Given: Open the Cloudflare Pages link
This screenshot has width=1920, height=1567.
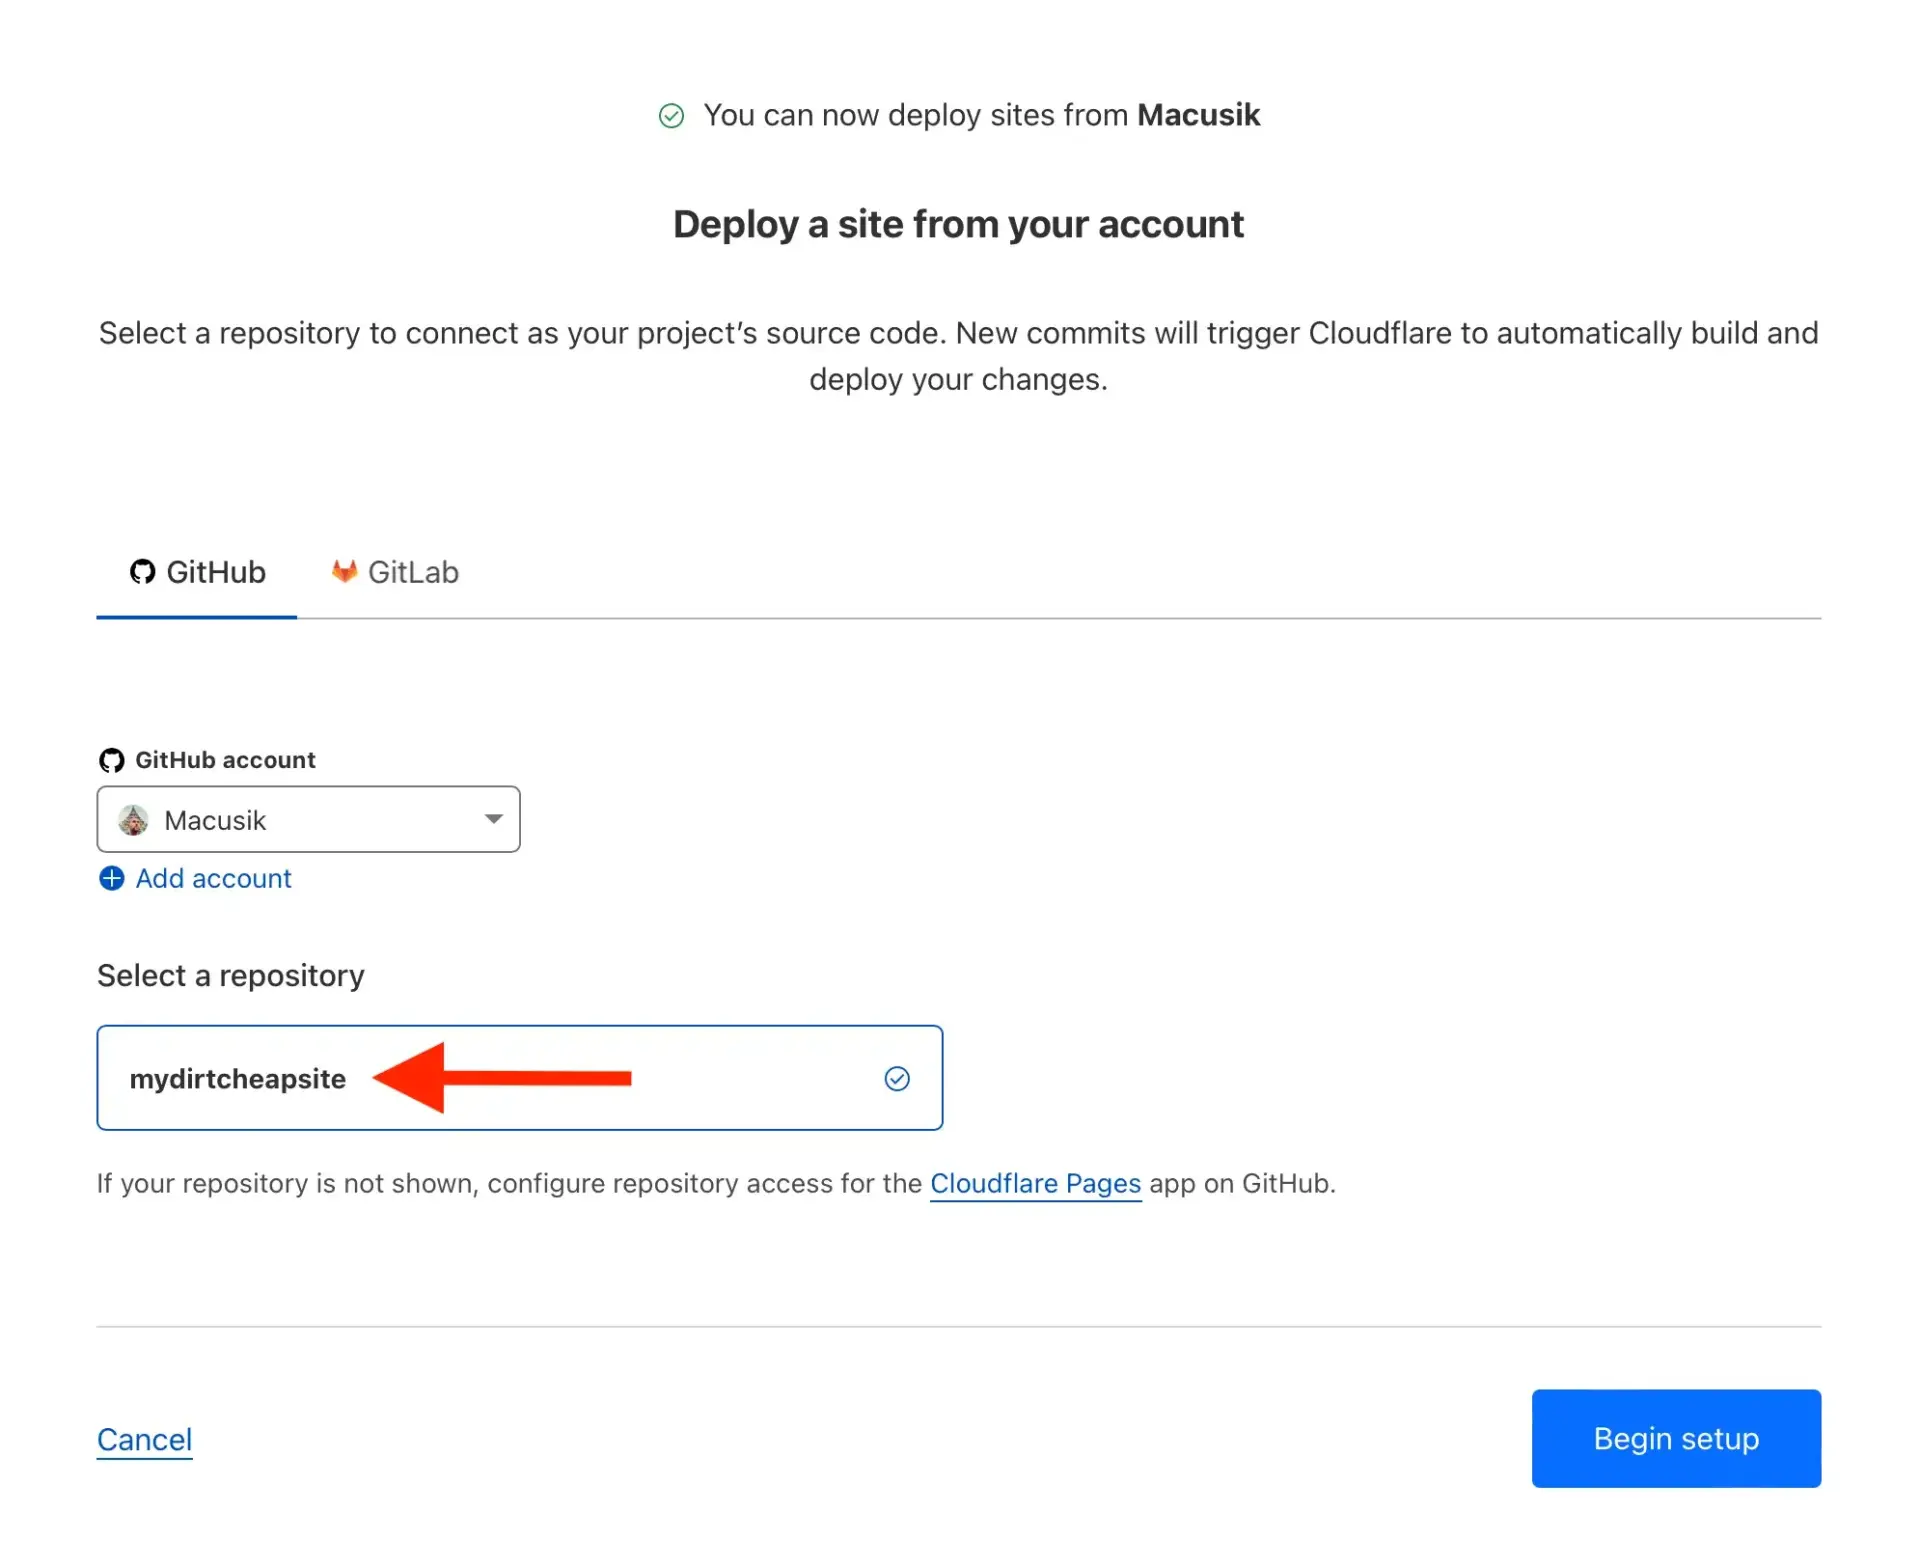Looking at the screenshot, I should (x=1035, y=1184).
